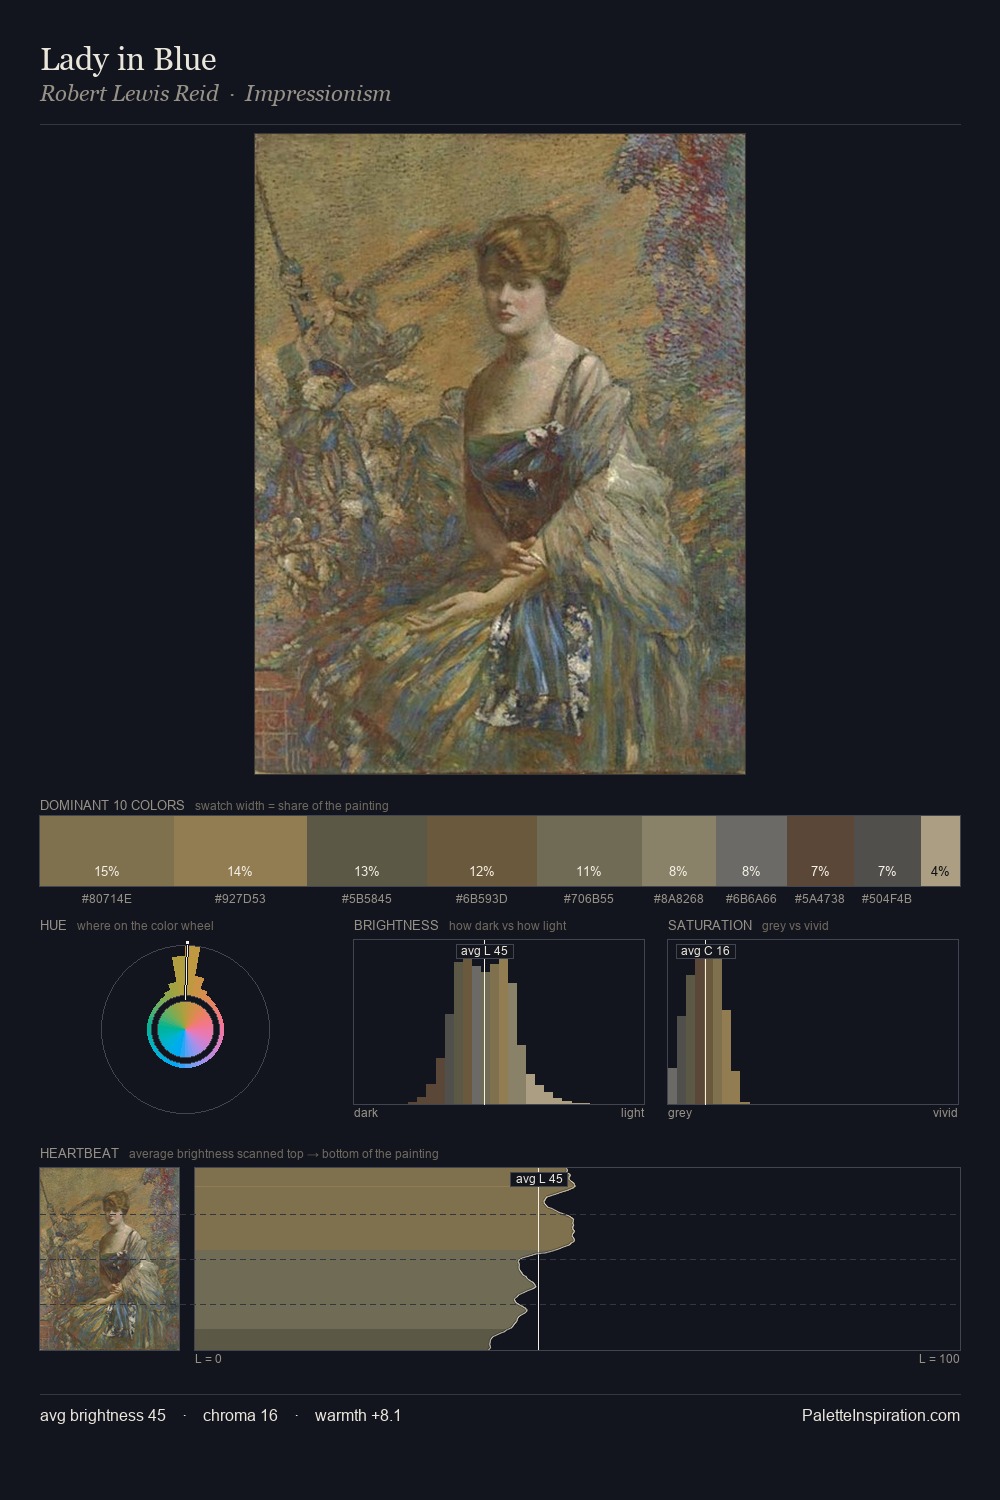Image resolution: width=1000 pixels, height=1500 pixels.
Task: Click the hex code #8A8268
Action: [x=679, y=899]
